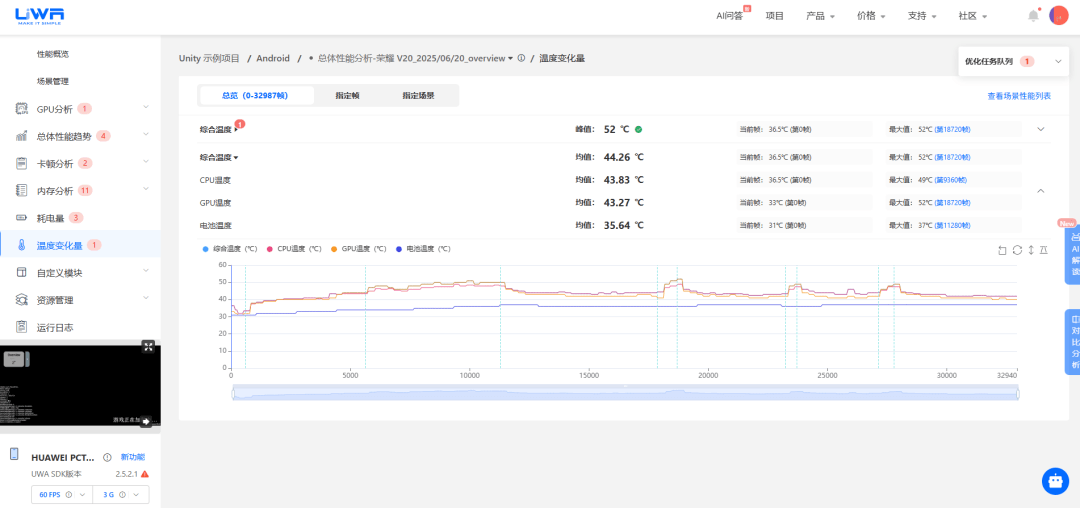The width and height of the screenshot is (1080, 508).
Task: Open the 对比分析 side tab
Action: click(1073, 342)
